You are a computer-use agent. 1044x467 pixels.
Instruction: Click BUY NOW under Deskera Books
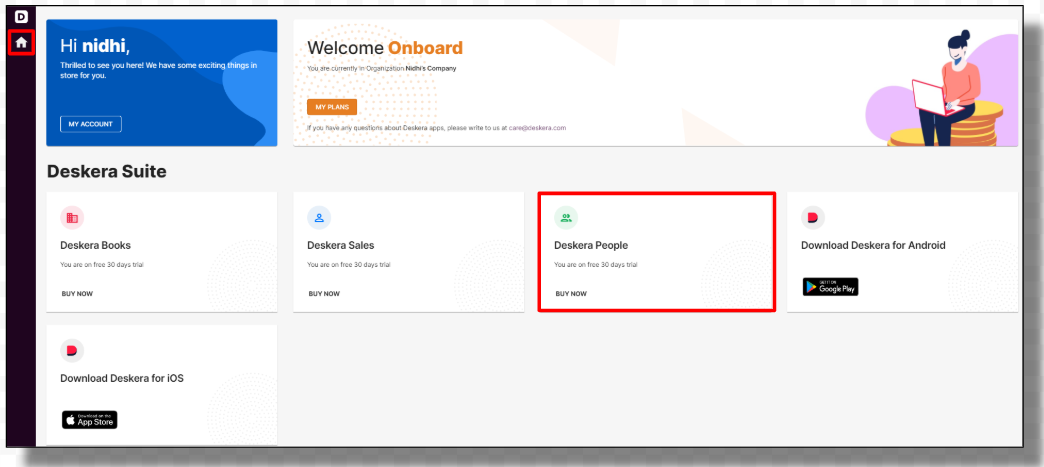(x=77, y=294)
